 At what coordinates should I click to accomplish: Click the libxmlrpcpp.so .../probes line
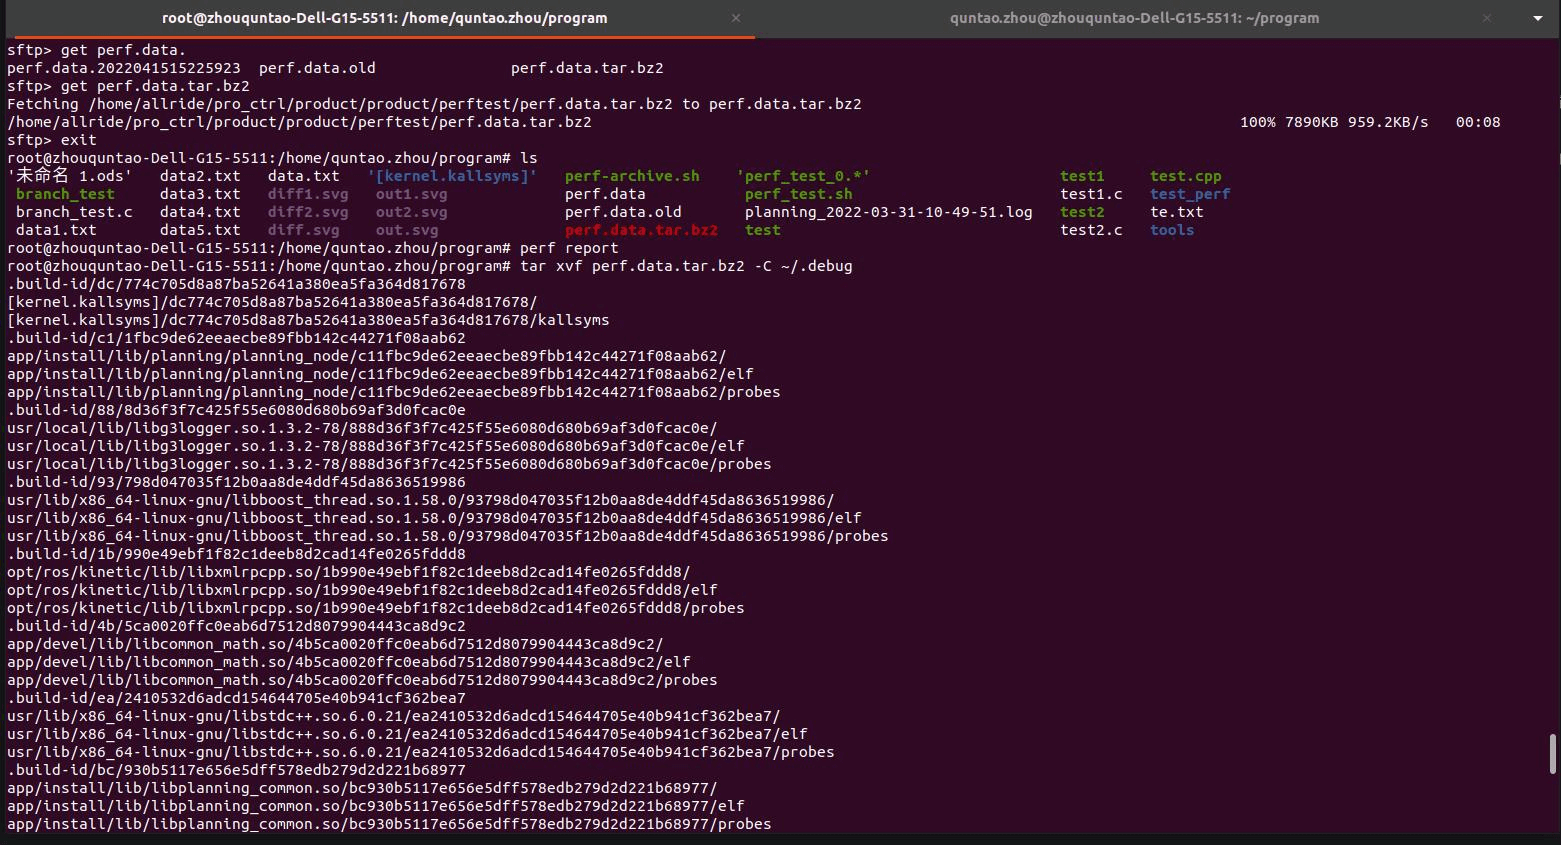pos(376,608)
